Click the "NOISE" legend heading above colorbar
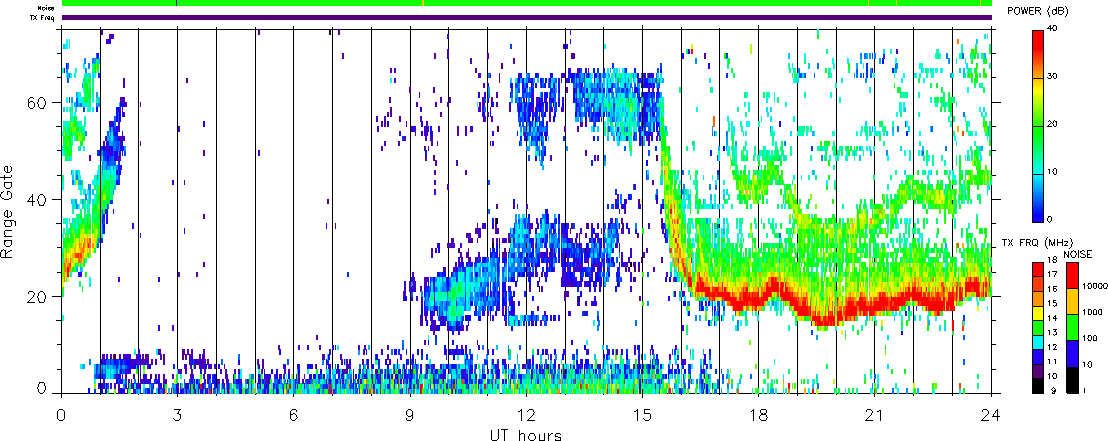 (x=1078, y=254)
